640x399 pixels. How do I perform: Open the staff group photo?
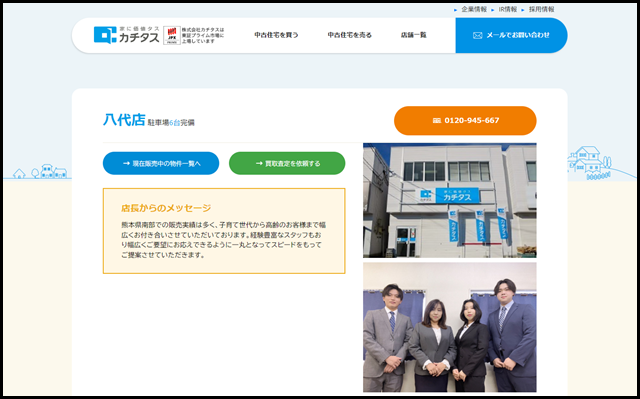click(x=449, y=327)
